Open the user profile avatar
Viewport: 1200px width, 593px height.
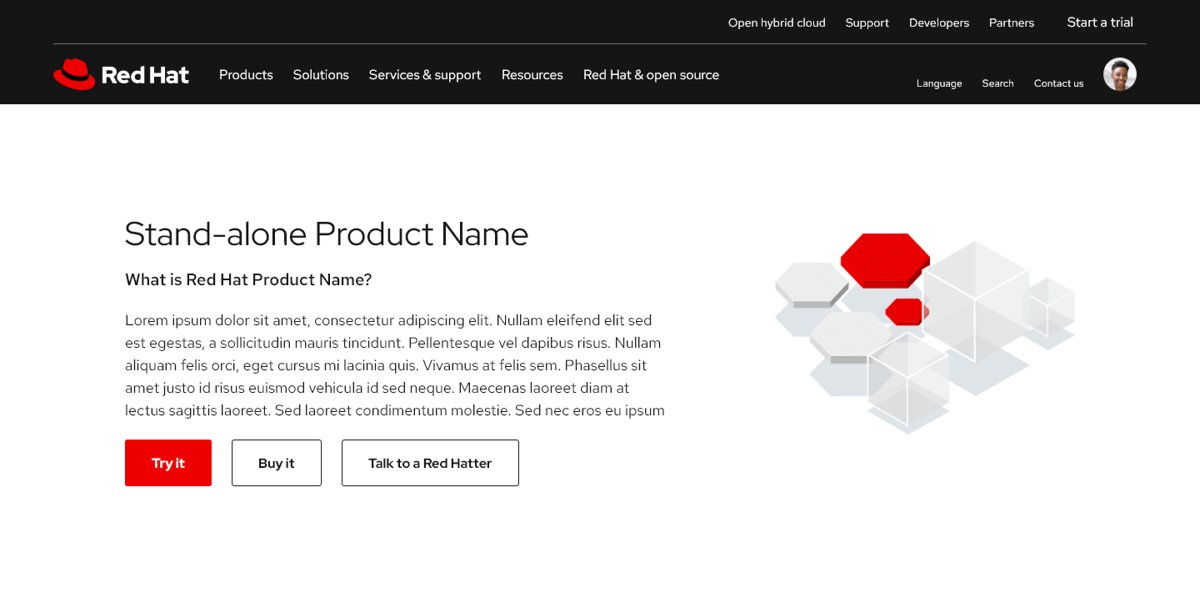[x=1120, y=73]
